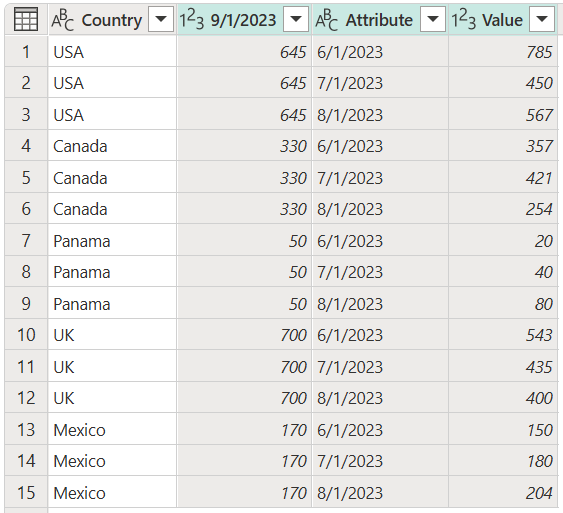Click value 357 in row 4
563x513 pixels.
[503, 146]
